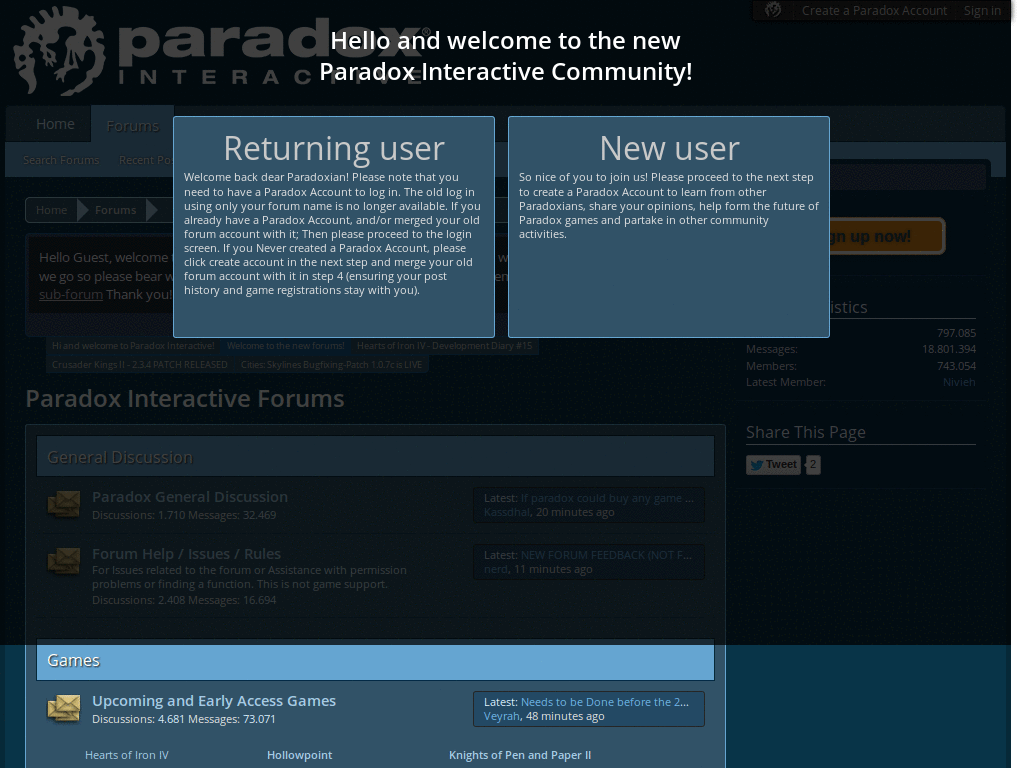Click the Forums breadcrumb
The width and height of the screenshot is (1024, 768).
pyautogui.click(x=116, y=210)
